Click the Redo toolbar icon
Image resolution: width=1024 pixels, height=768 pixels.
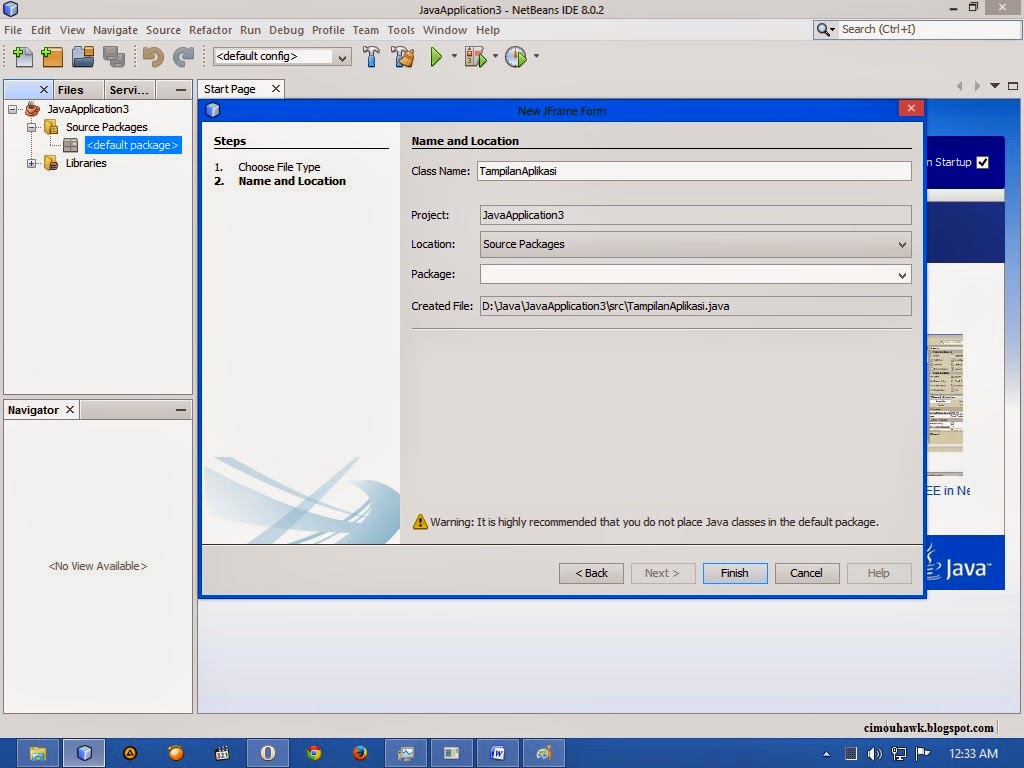coord(184,57)
